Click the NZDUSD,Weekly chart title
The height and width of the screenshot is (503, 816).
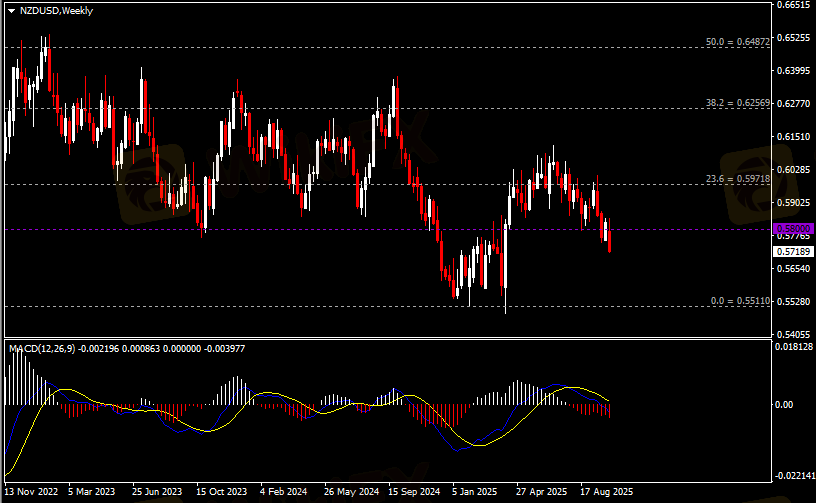click(52, 9)
